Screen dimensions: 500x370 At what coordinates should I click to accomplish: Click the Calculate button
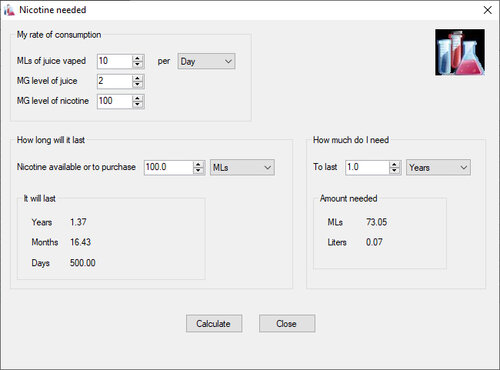pos(214,323)
